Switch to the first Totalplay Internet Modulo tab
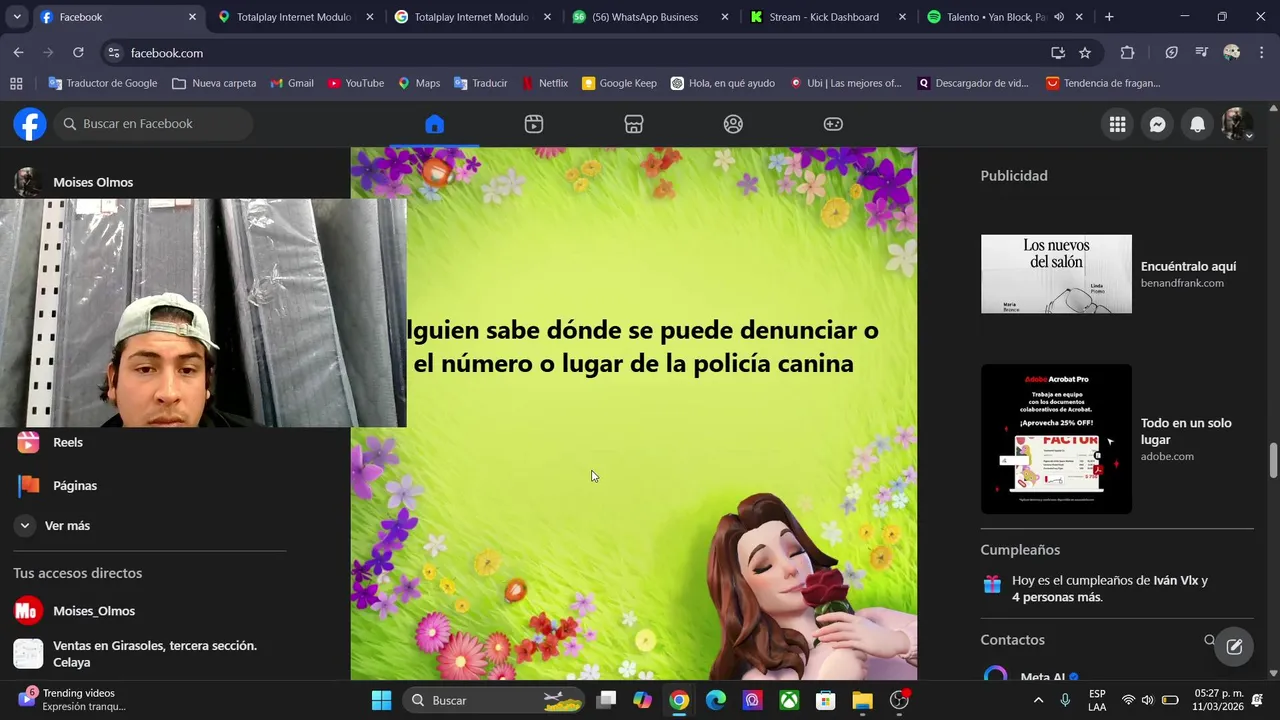Viewport: 1280px width, 720px height. [295, 17]
